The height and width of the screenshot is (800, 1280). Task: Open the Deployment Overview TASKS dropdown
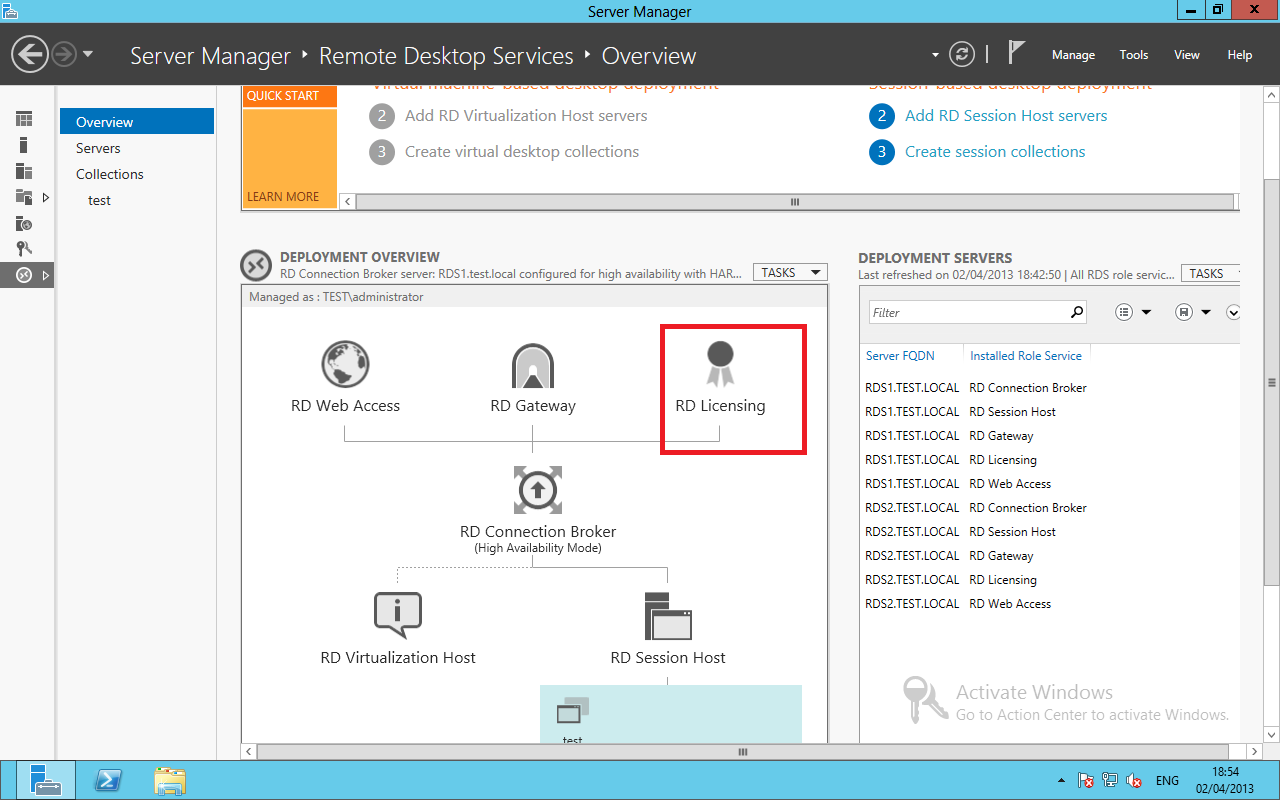coord(790,272)
